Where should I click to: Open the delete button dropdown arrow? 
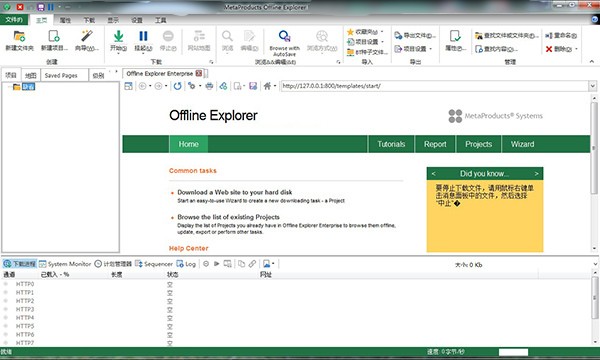coord(576,49)
